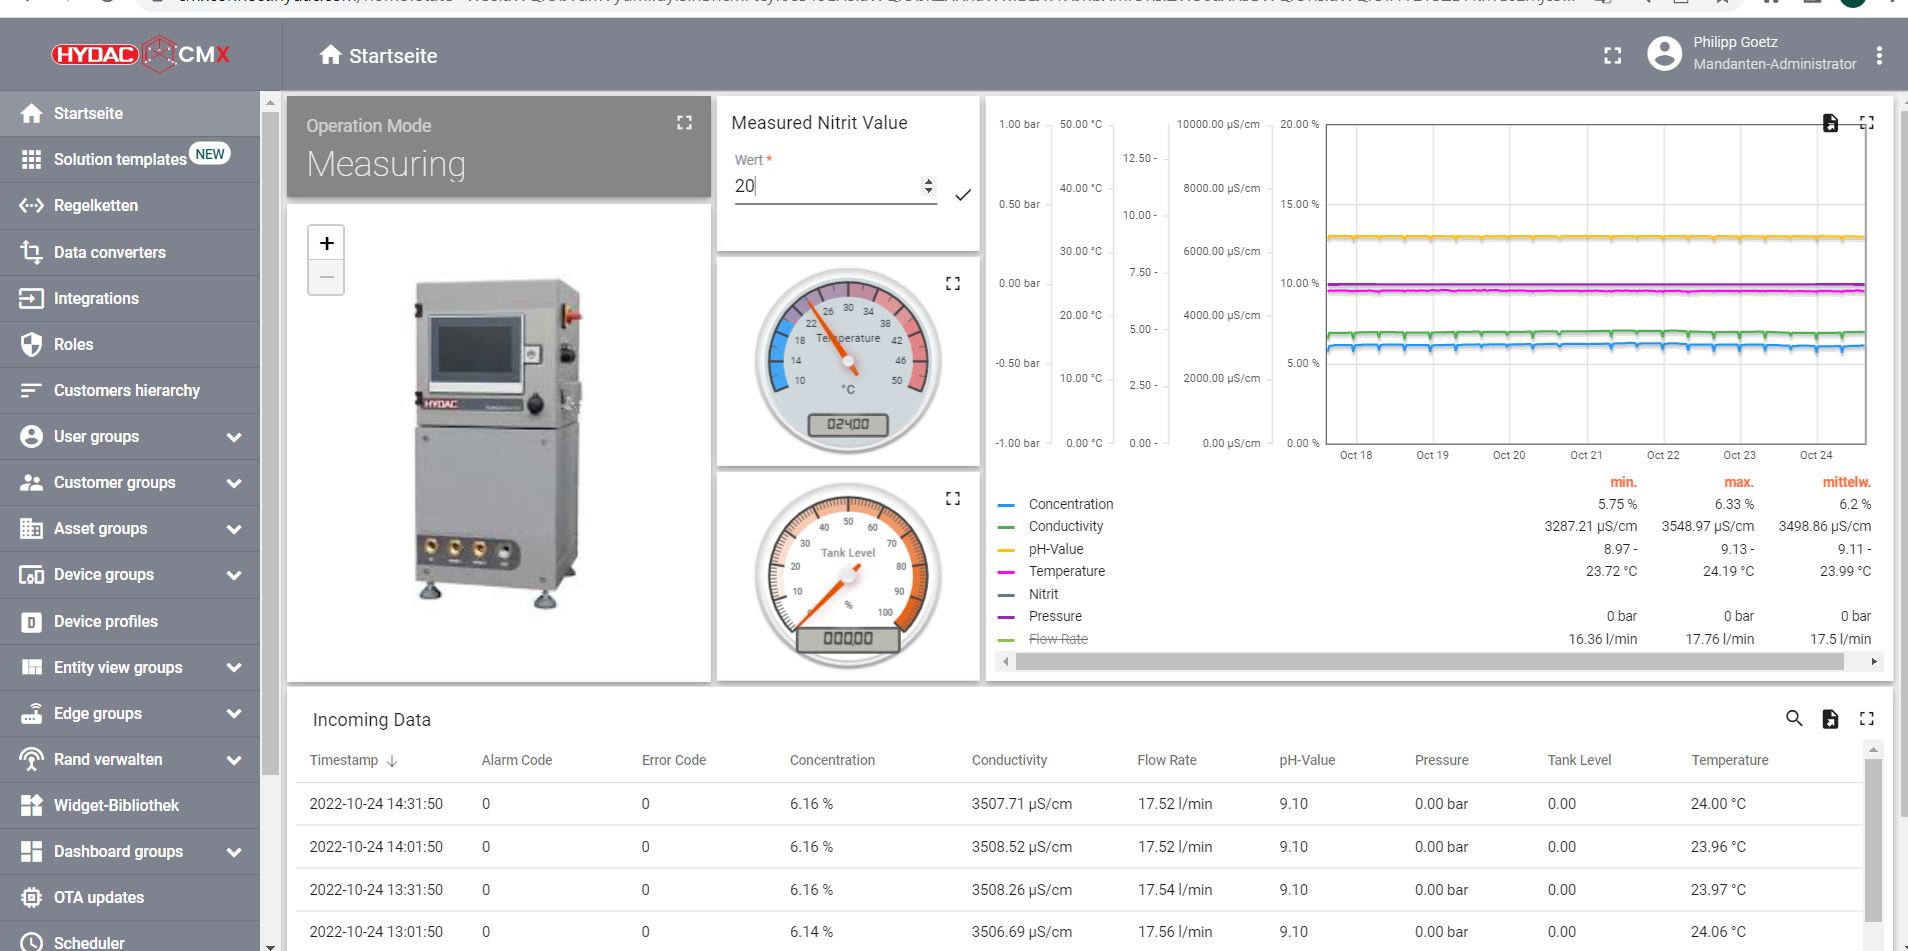Confirm the nitrit value with checkmark
The width and height of the screenshot is (1908, 951).
[962, 195]
